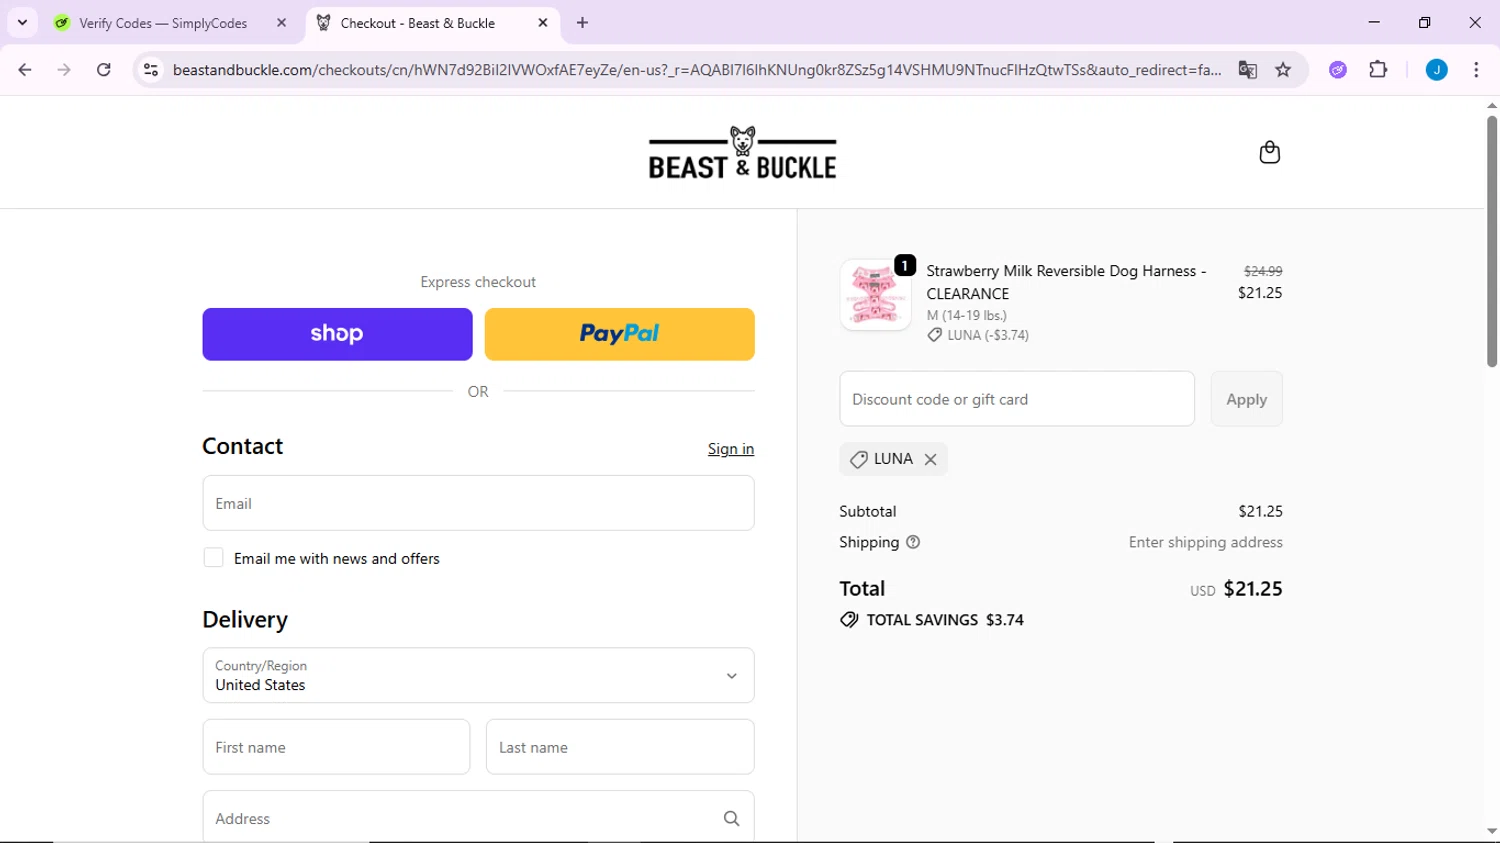
Task: Bookmark this page with the star
Action: (1283, 70)
